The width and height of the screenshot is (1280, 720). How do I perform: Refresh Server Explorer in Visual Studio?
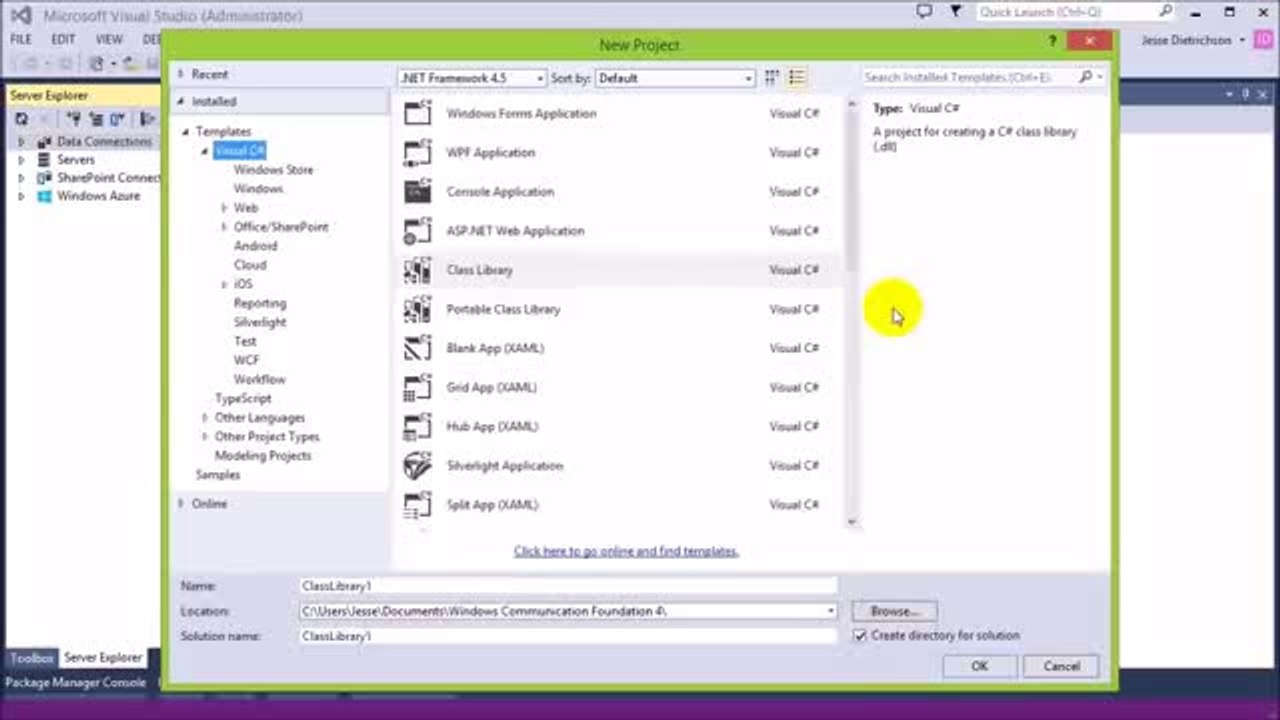[x=21, y=119]
